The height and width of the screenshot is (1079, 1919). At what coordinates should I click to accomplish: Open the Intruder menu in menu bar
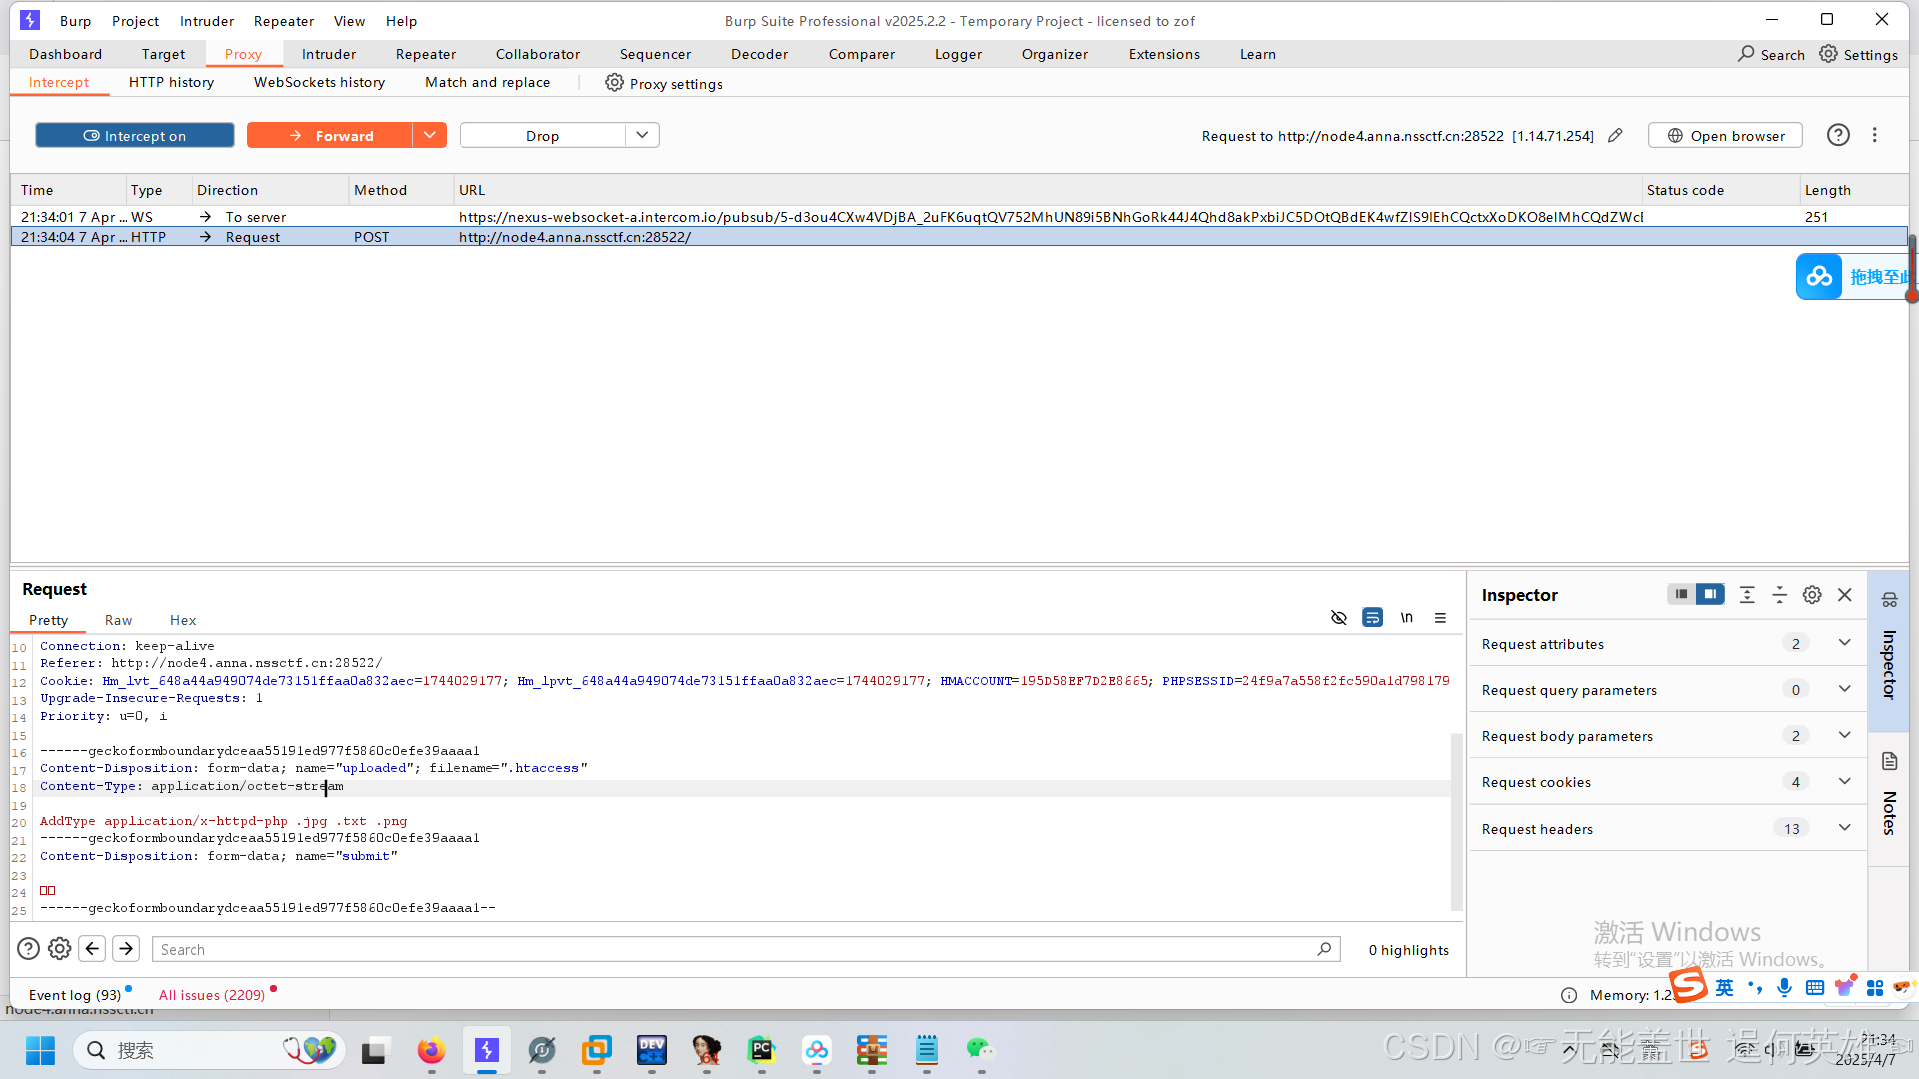click(207, 21)
